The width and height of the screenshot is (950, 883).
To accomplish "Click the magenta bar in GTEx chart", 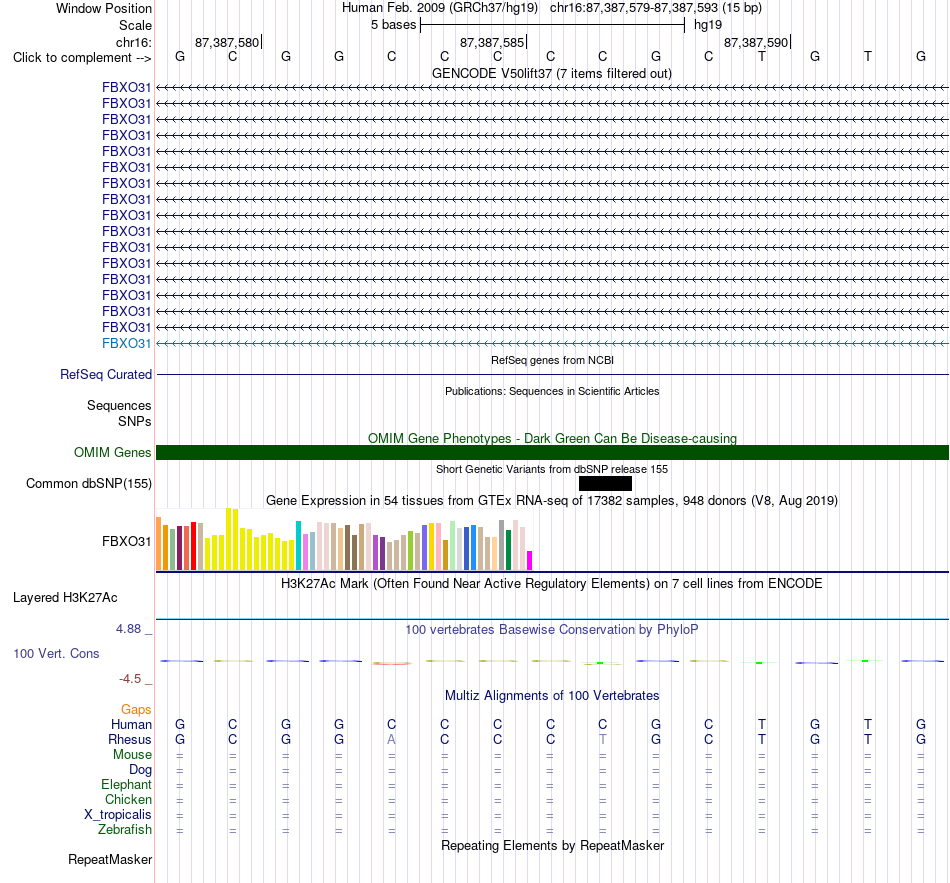I will click(530, 561).
